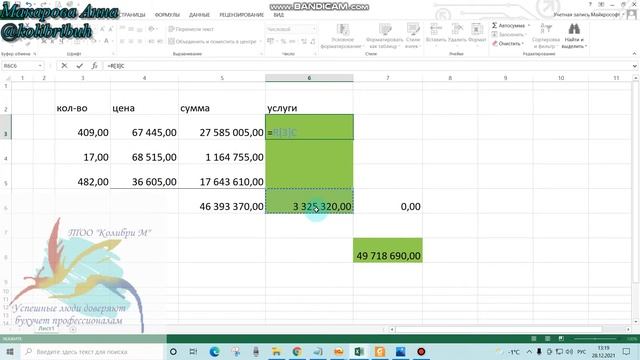The image size is (640, 360).
Task: Switch to Normal view in status bar
Action: [x=533, y=339]
